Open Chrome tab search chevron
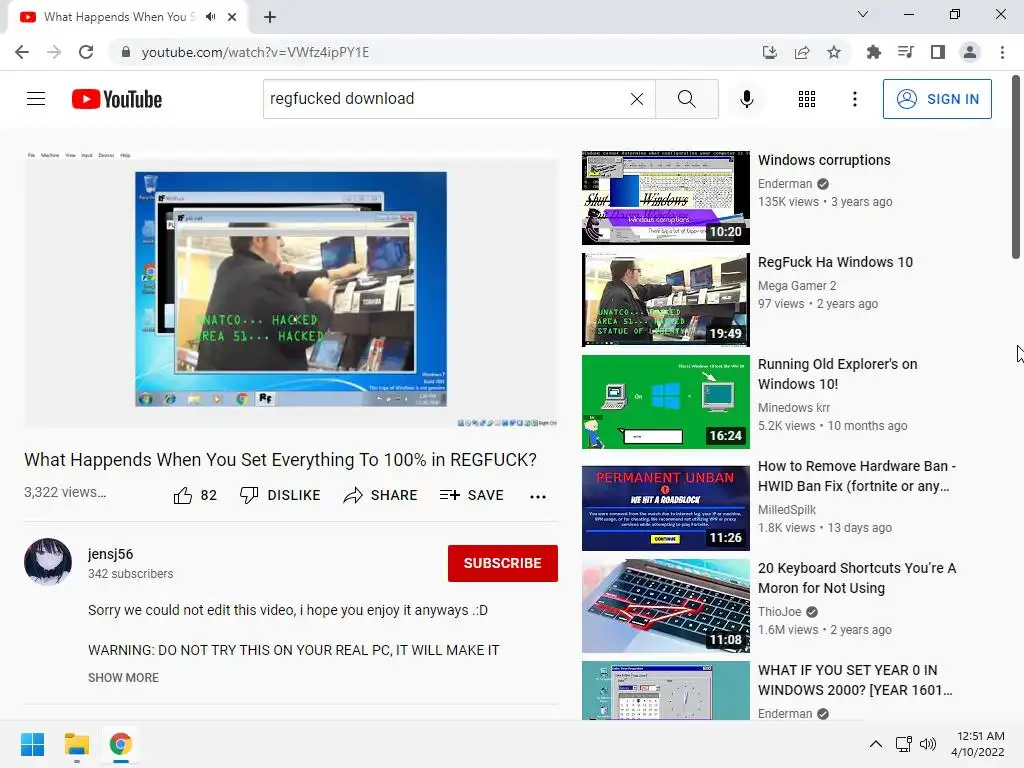This screenshot has height=768, width=1024. pos(863,14)
